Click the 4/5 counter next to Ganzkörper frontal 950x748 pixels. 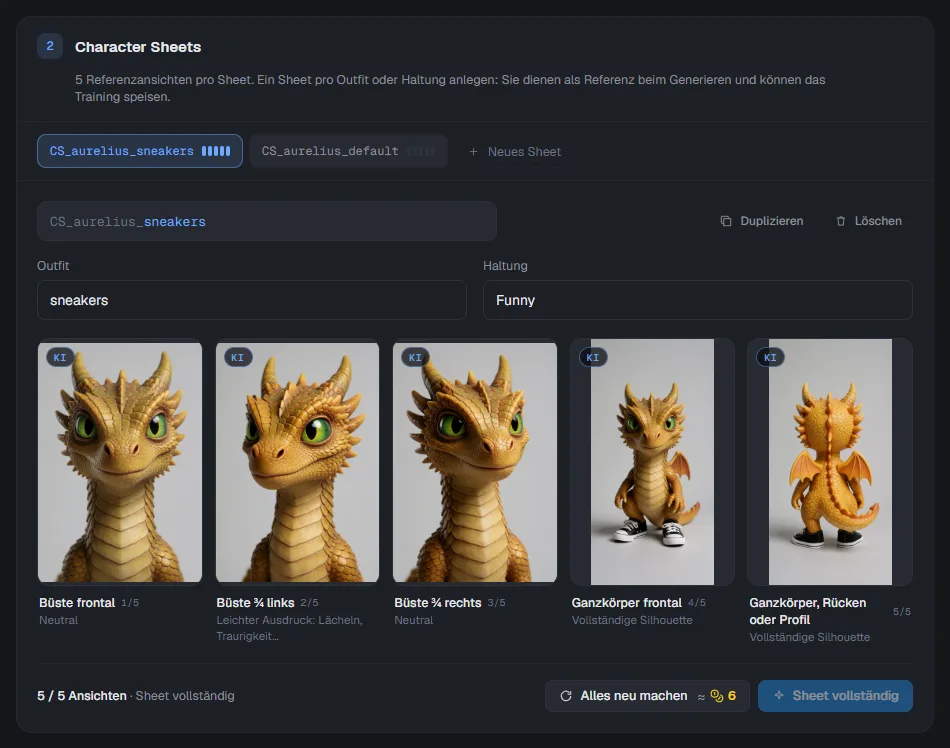(x=697, y=603)
